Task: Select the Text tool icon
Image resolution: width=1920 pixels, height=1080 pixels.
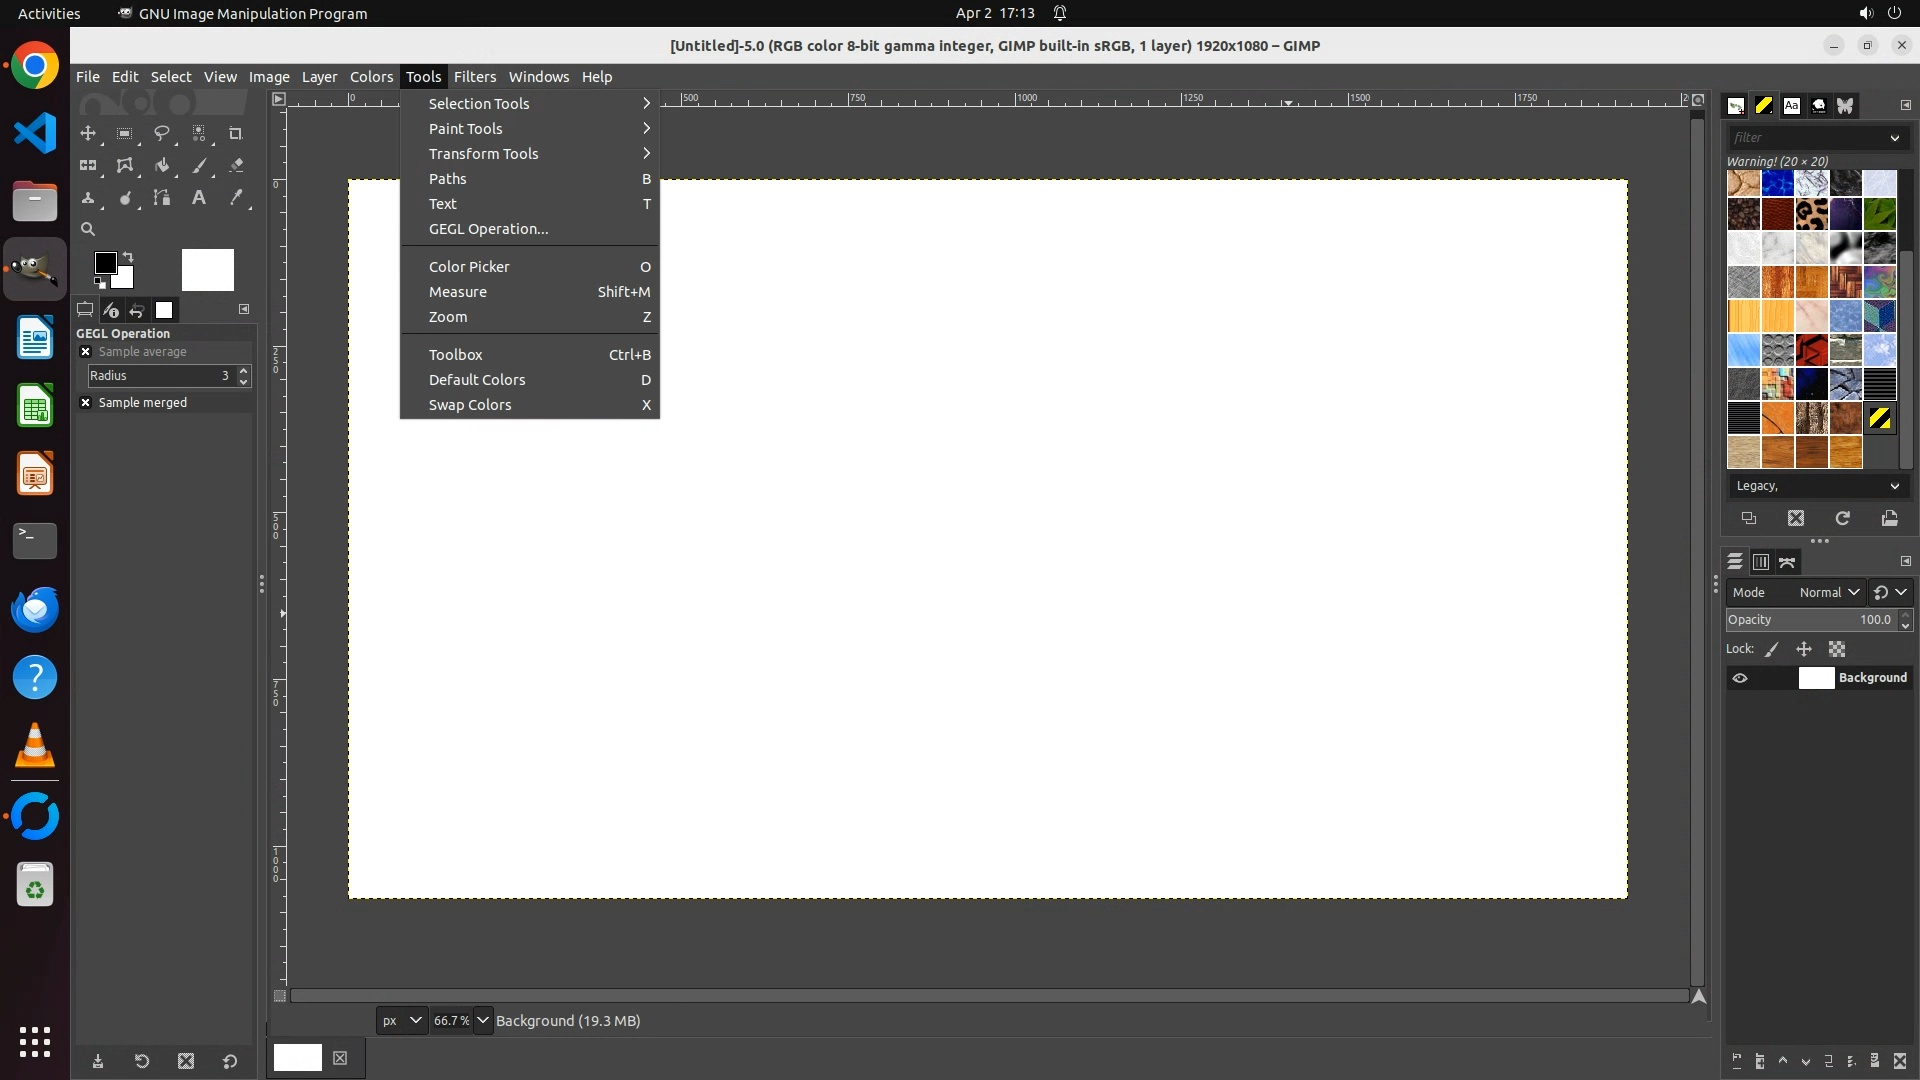Action: [x=199, y=198]
